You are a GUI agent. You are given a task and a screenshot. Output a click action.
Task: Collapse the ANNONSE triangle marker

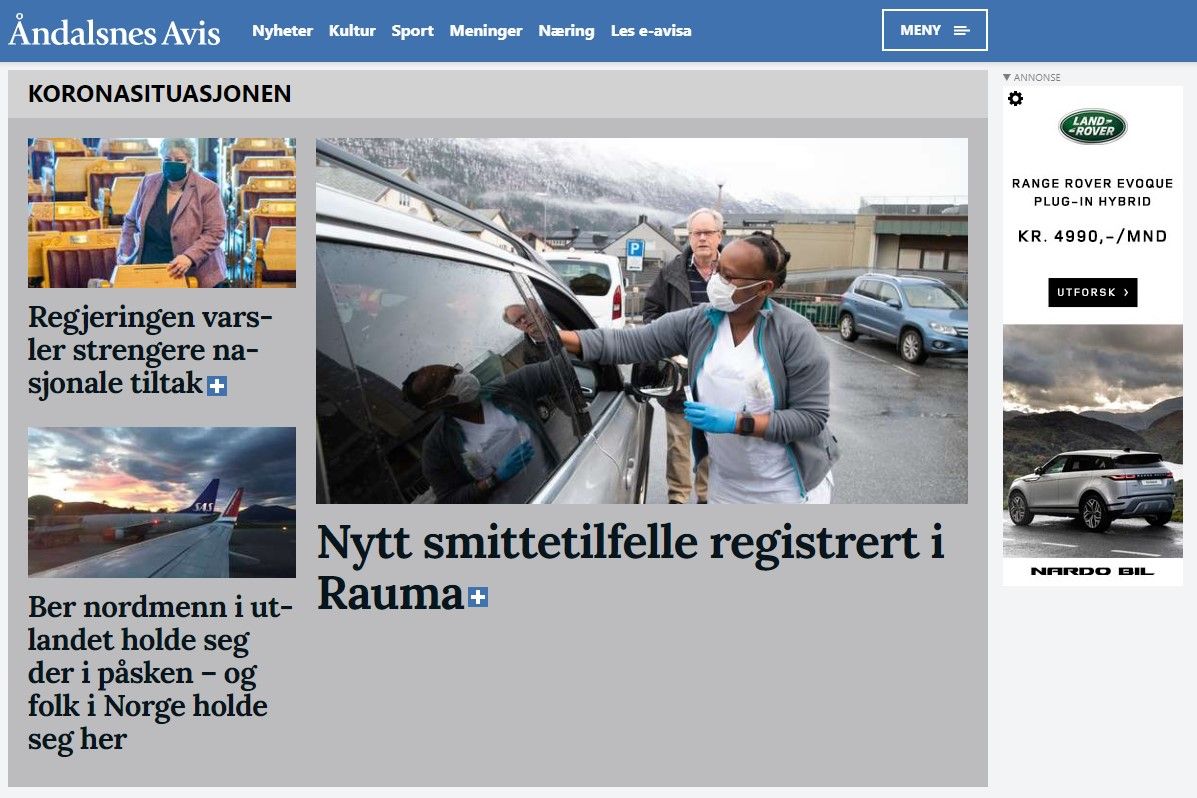[1007, 77]
